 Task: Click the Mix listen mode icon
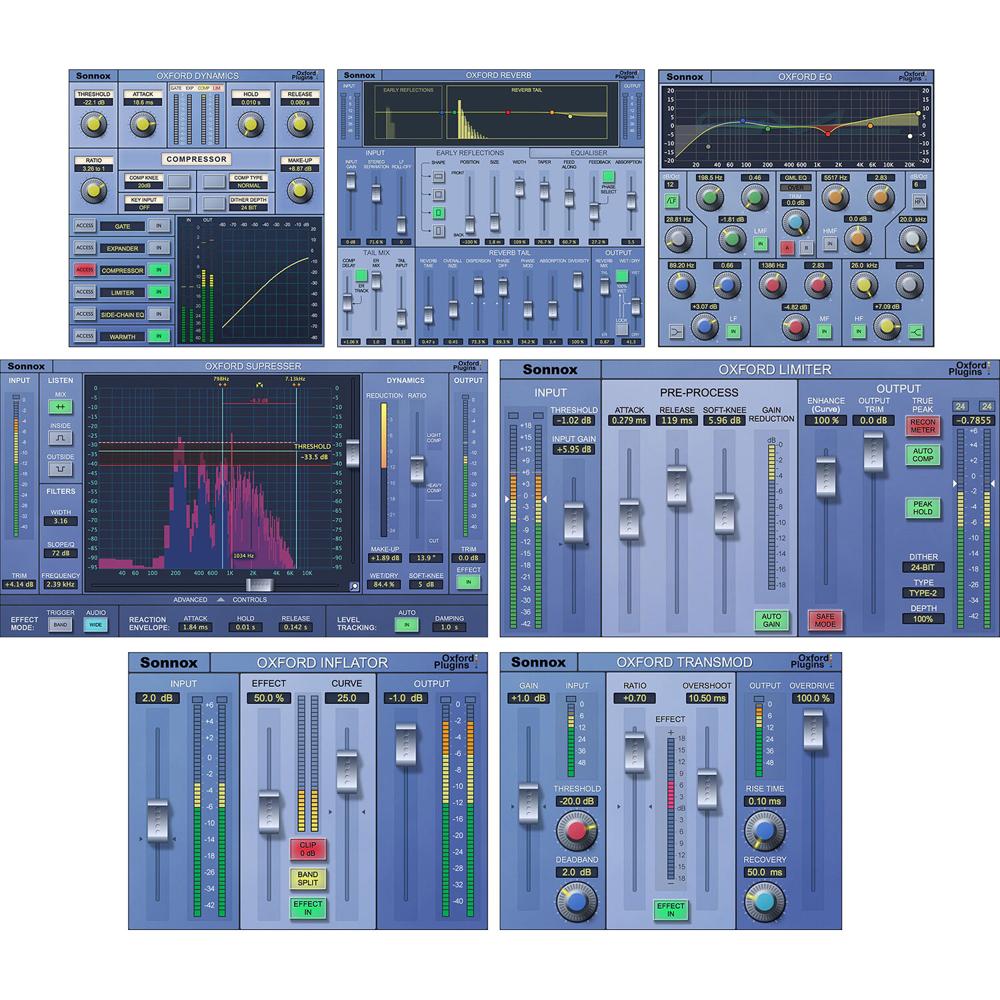pyautogui.click(x=59, y=408)
